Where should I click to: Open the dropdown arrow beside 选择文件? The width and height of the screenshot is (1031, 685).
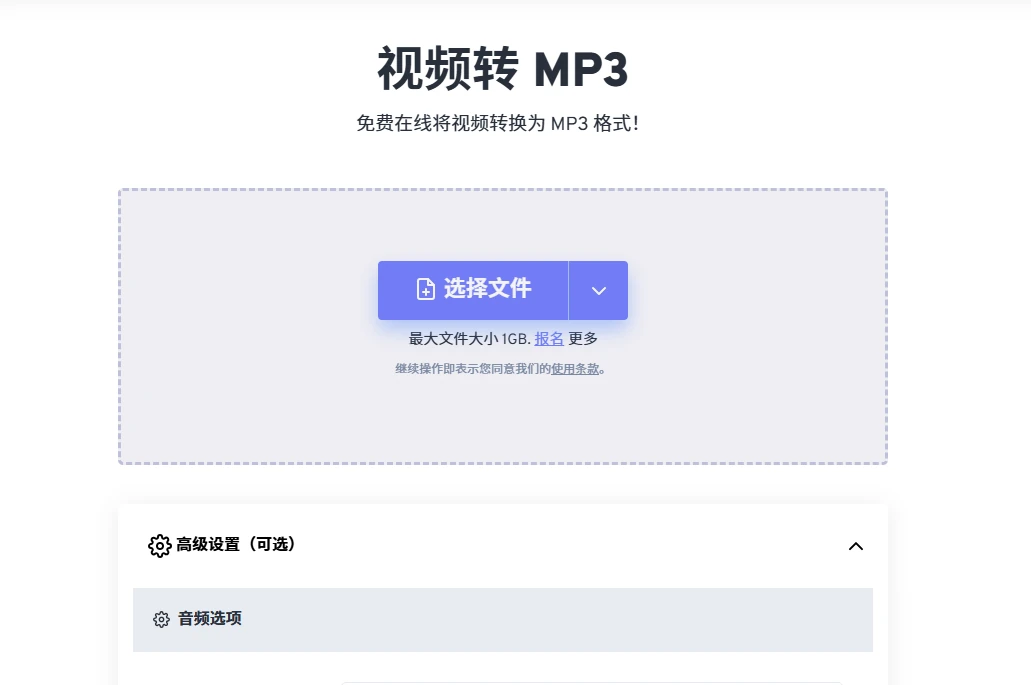coord(598,290)
